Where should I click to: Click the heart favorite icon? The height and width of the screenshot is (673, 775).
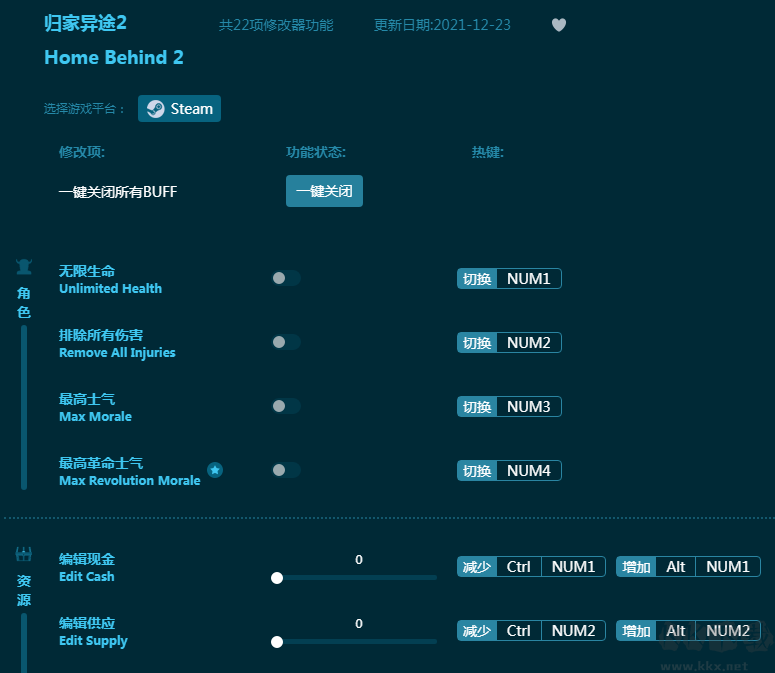[559, 25]
